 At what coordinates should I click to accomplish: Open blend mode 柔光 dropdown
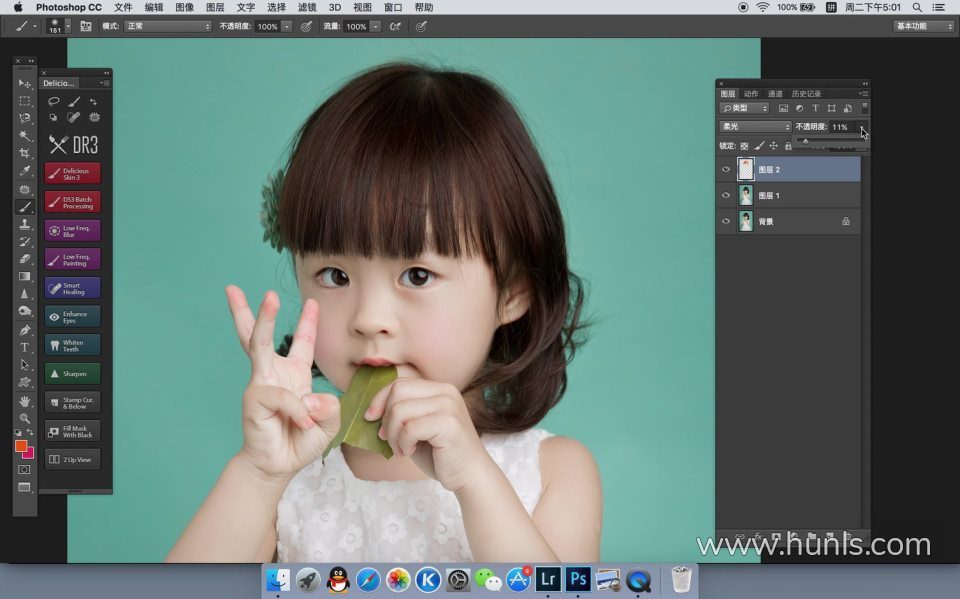pos(756,127)
